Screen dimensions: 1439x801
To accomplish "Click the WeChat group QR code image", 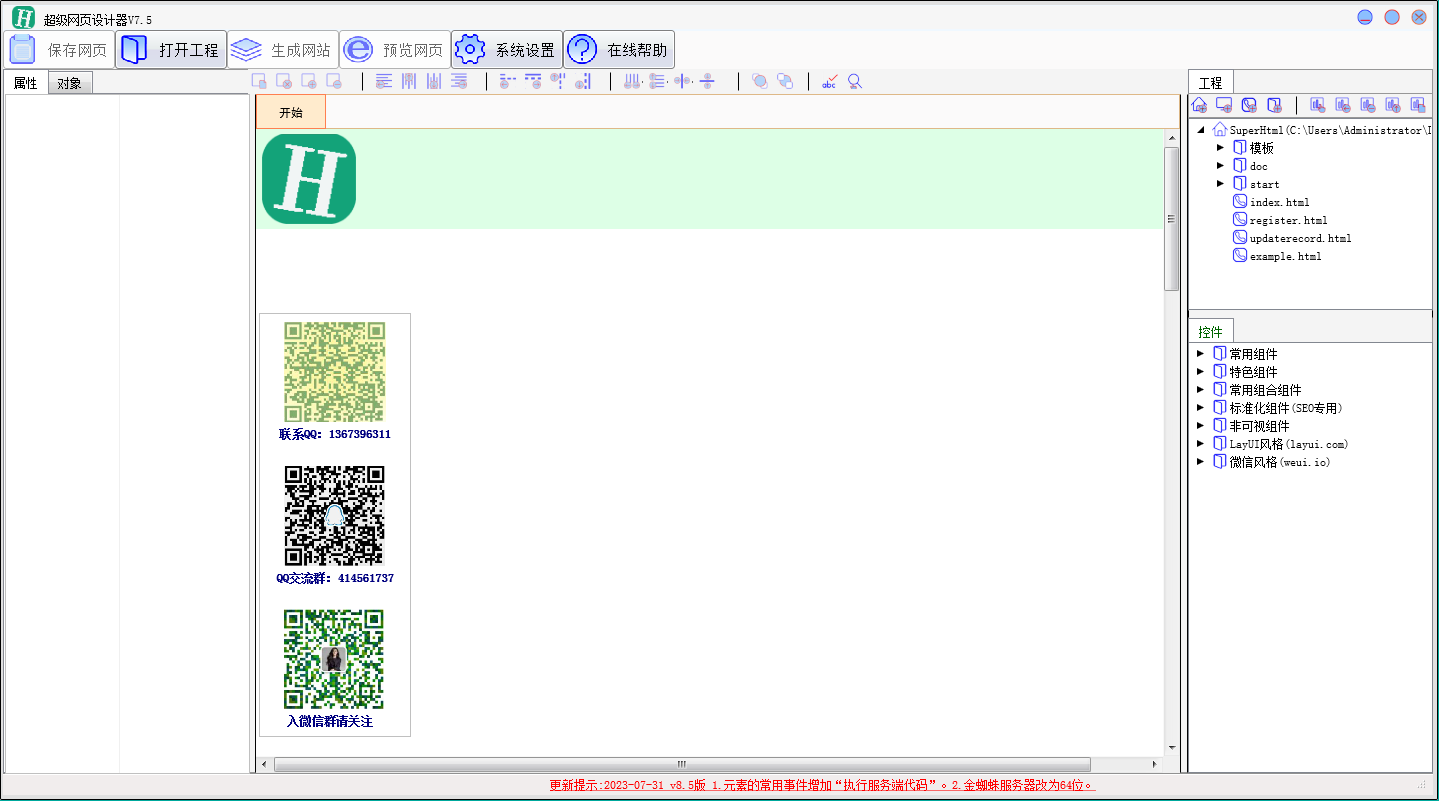I will click(x=334, y=660).
